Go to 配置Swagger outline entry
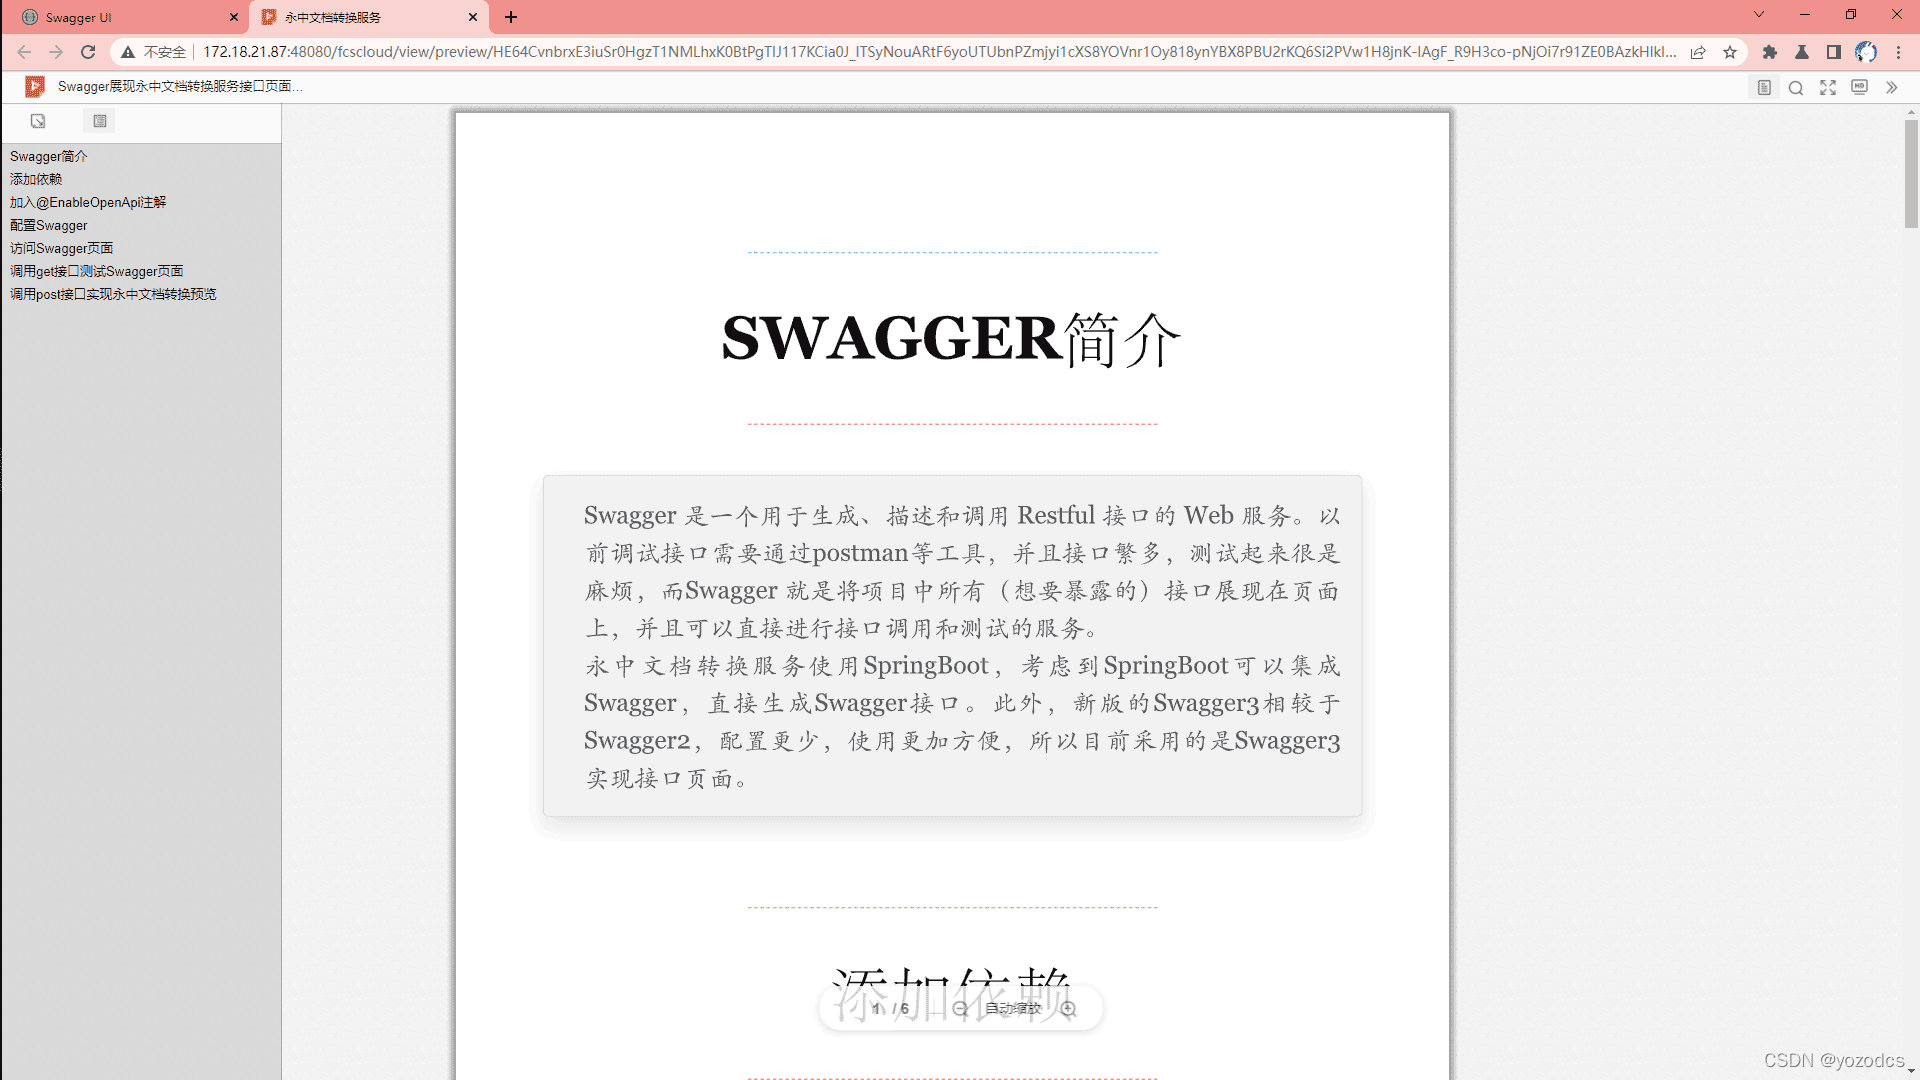This screenshot has height=1080, width=1920. (x=48, y=225)
